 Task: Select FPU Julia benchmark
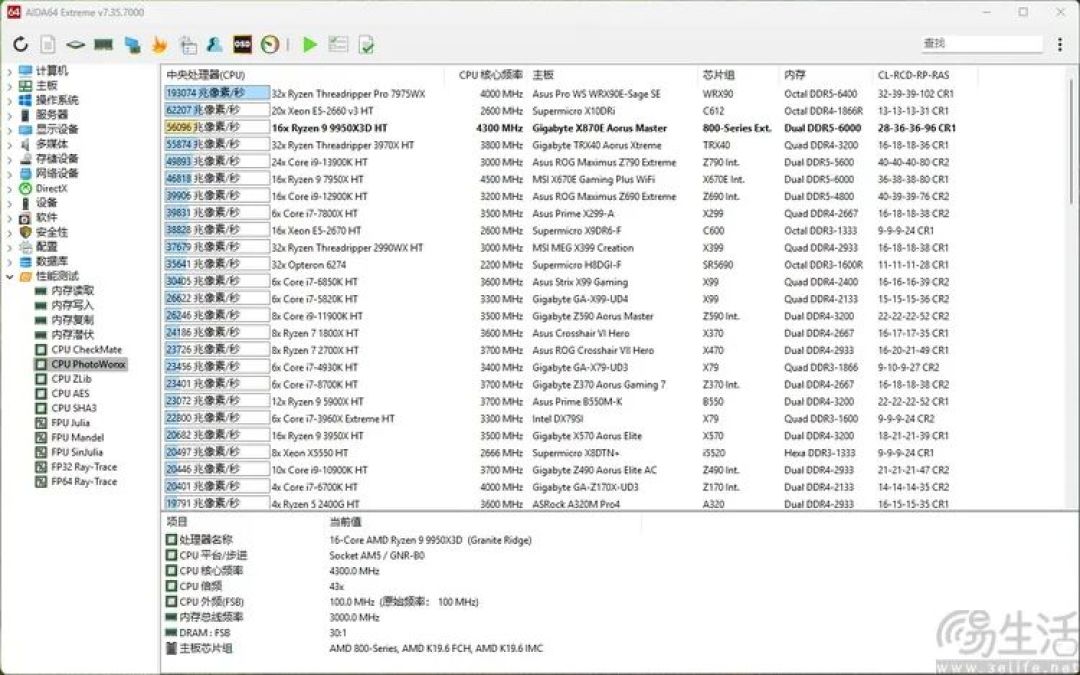click(70, 423)
